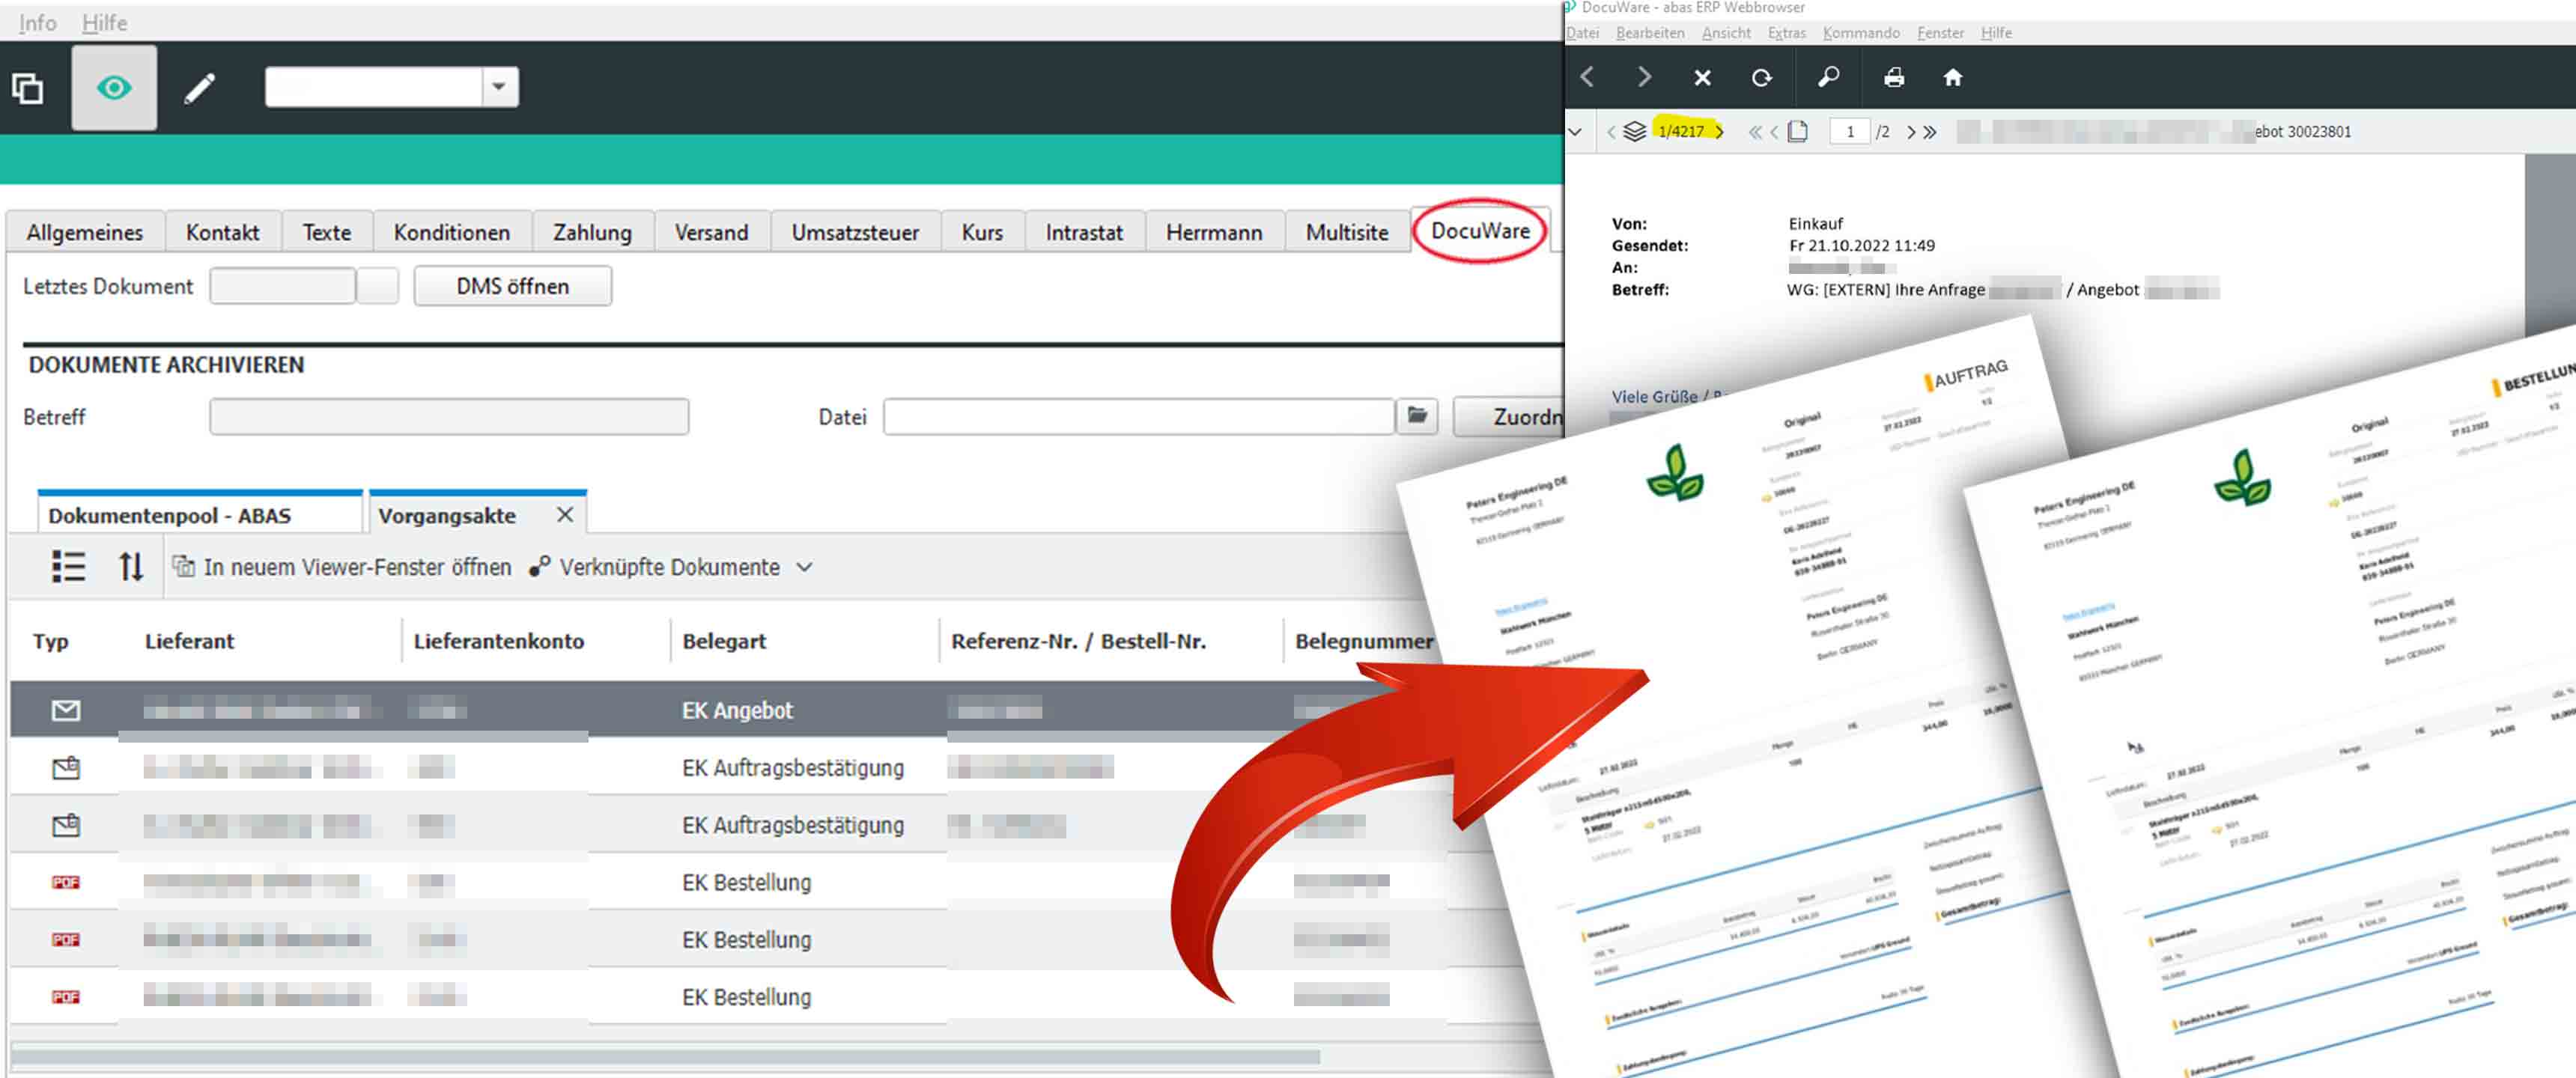Click the eye view-mode icon
Viewport: 2576px width, 1078px height.
[x=113, y=88]
